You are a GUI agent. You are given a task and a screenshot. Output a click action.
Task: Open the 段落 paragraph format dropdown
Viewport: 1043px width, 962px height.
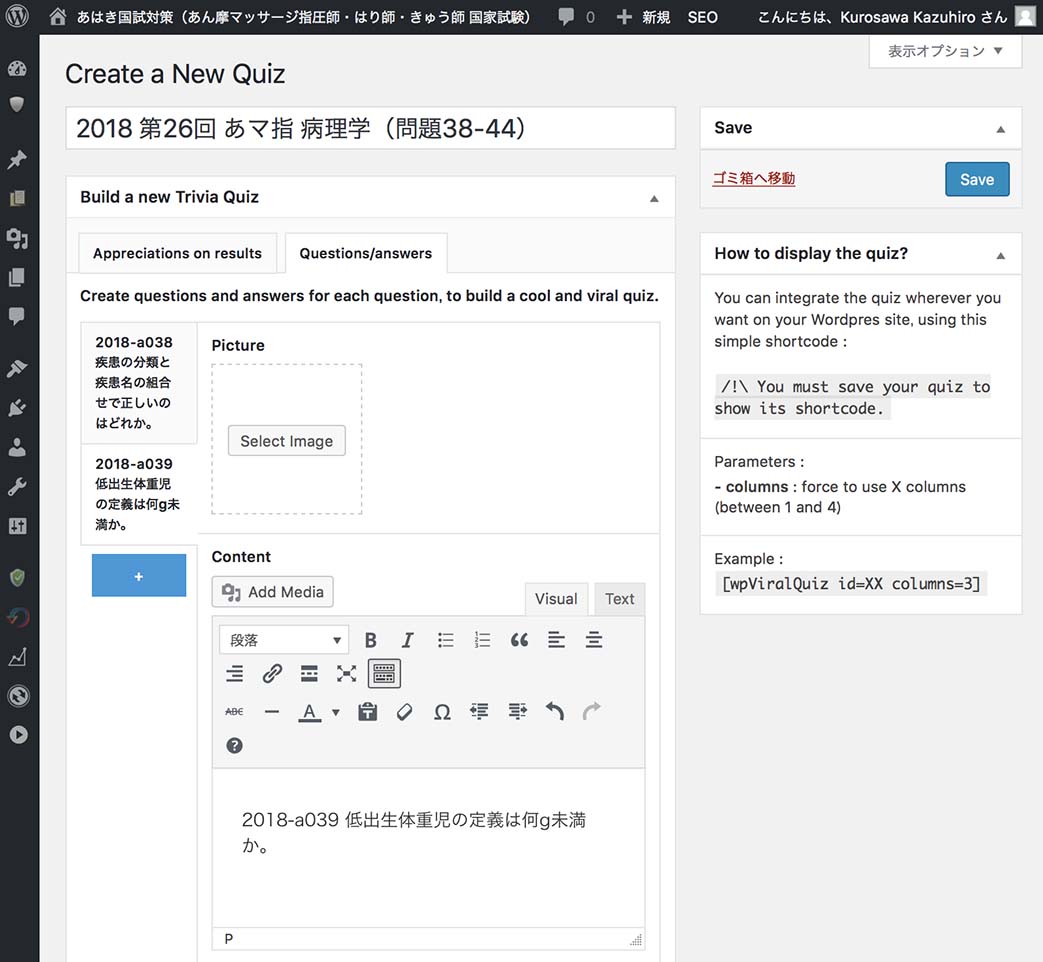coord(284,640)
